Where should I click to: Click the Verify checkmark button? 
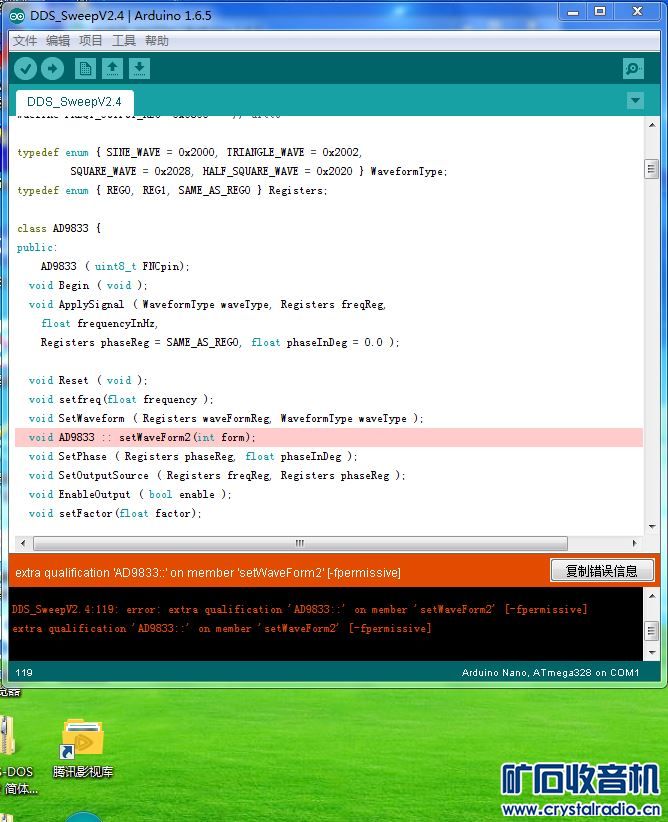[25, 69]
